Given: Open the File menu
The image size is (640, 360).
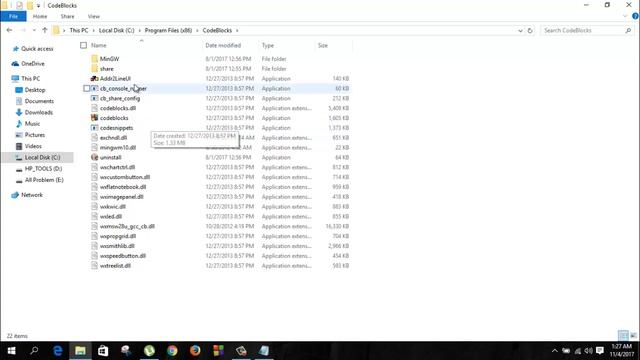Looking at the screenshot, I should pos(13,16).
